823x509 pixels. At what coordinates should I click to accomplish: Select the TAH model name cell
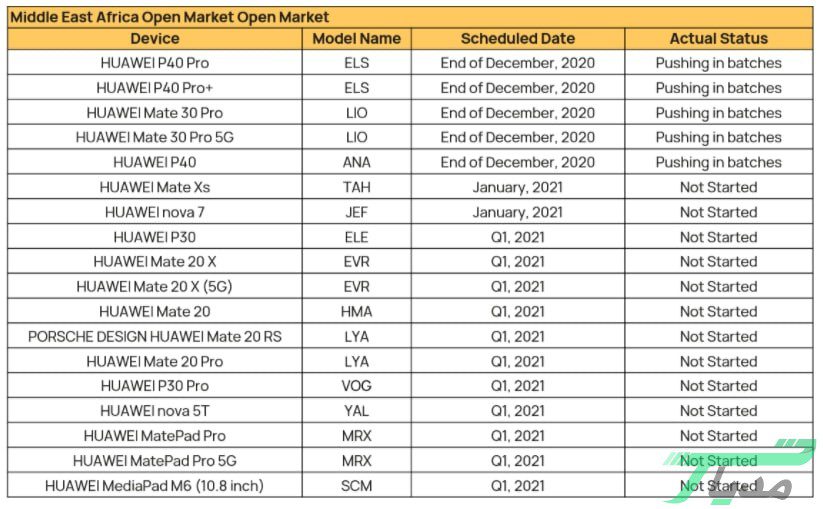(356, 187)
